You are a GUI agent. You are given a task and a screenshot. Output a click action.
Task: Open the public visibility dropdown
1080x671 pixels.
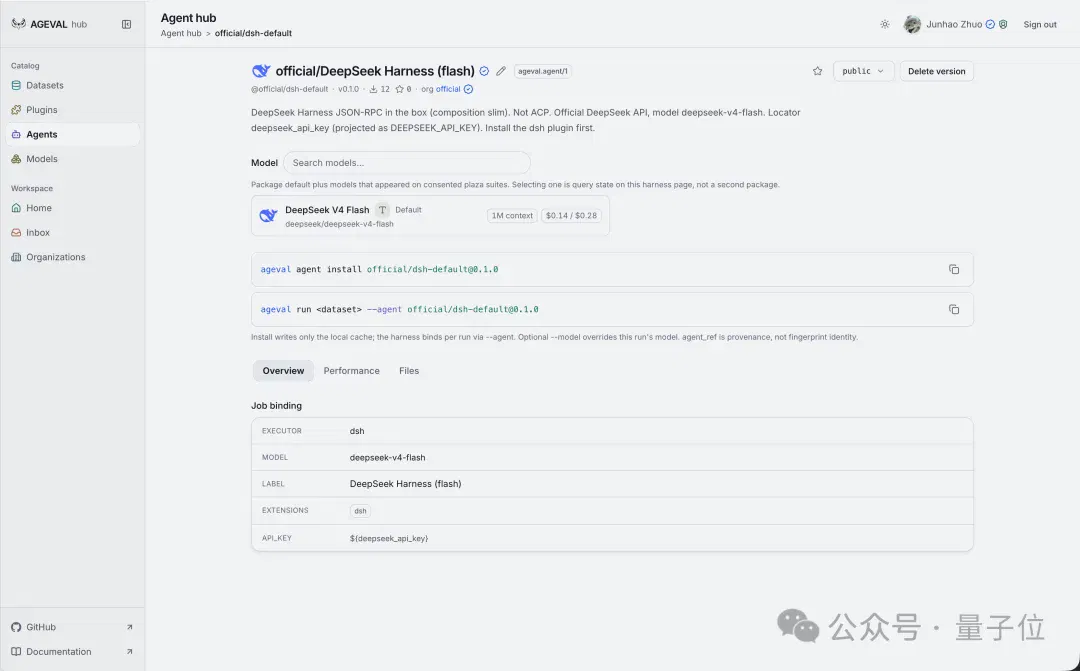pyautogui.click(x=864, y=71)
